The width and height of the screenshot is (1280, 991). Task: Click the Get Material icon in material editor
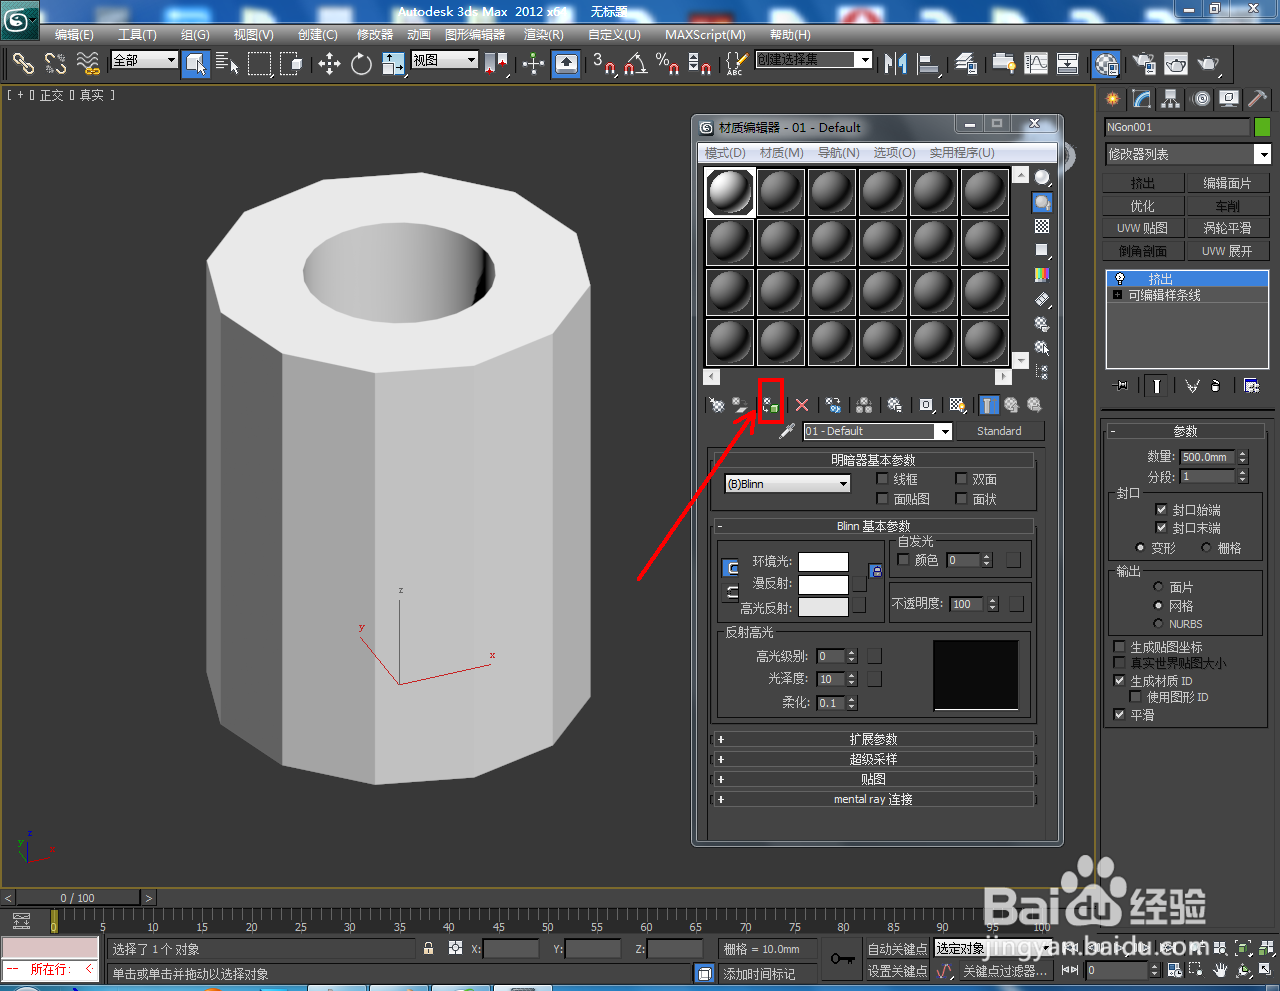click(x=716, y=404)
